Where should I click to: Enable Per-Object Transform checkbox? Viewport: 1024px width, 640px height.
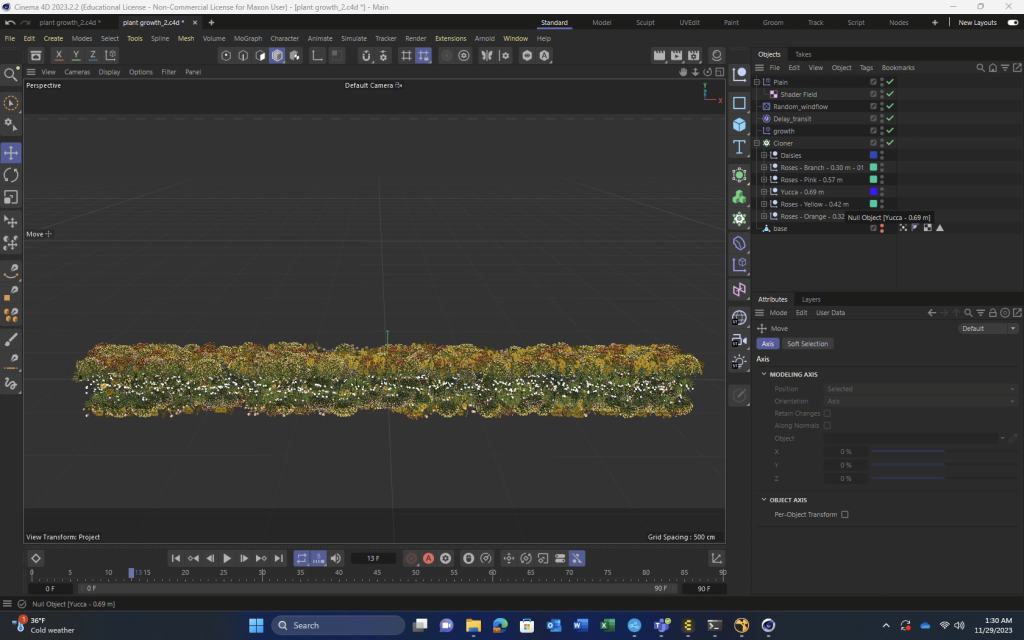coord(845,514)
